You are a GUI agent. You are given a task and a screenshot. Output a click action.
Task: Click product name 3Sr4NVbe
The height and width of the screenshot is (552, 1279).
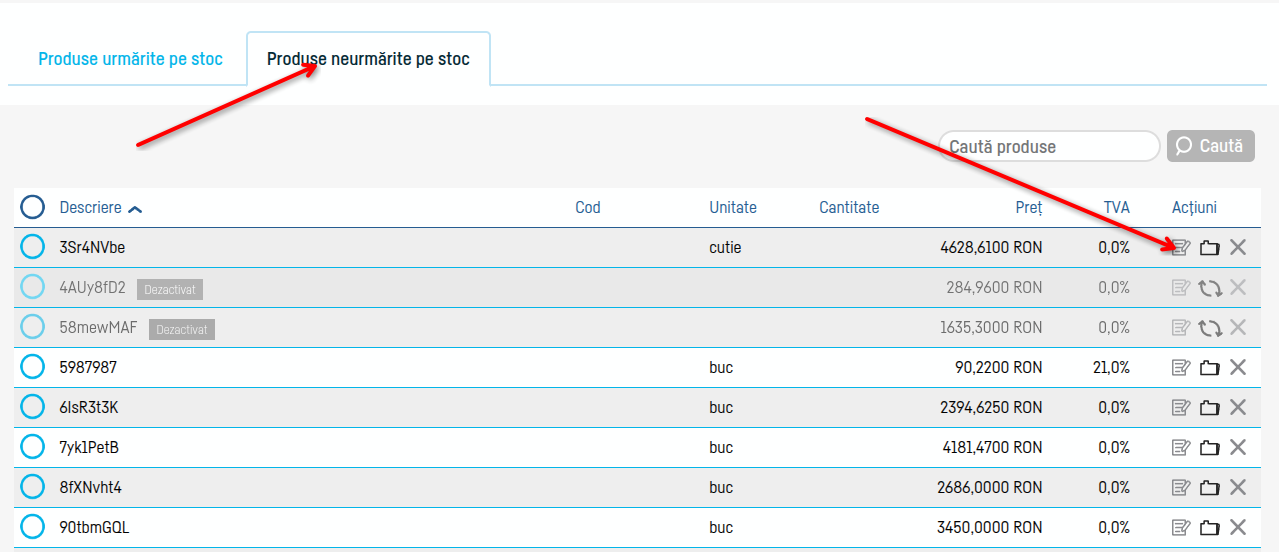point(93,247)
